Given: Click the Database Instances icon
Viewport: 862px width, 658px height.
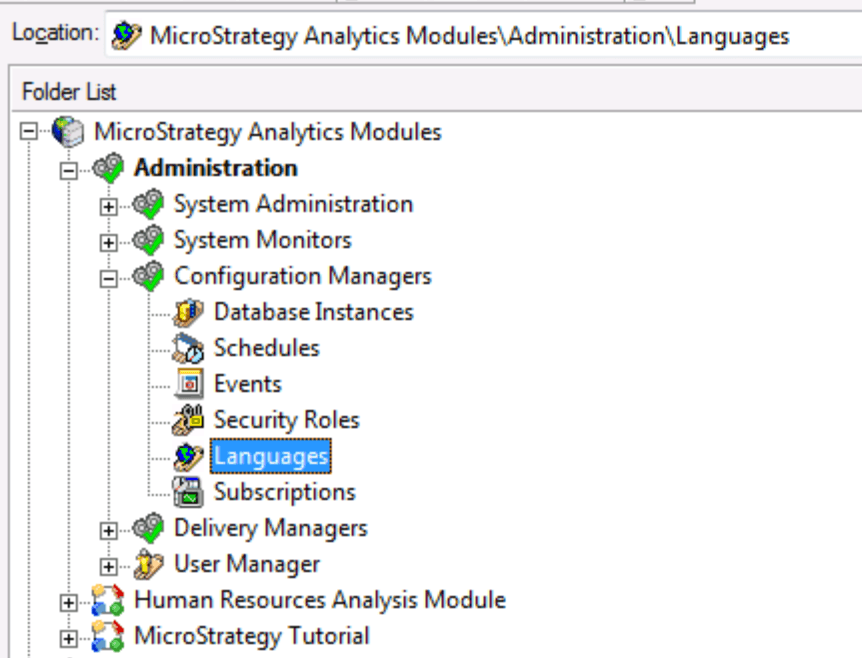Looking at the screenshot, I should (188, 313).
